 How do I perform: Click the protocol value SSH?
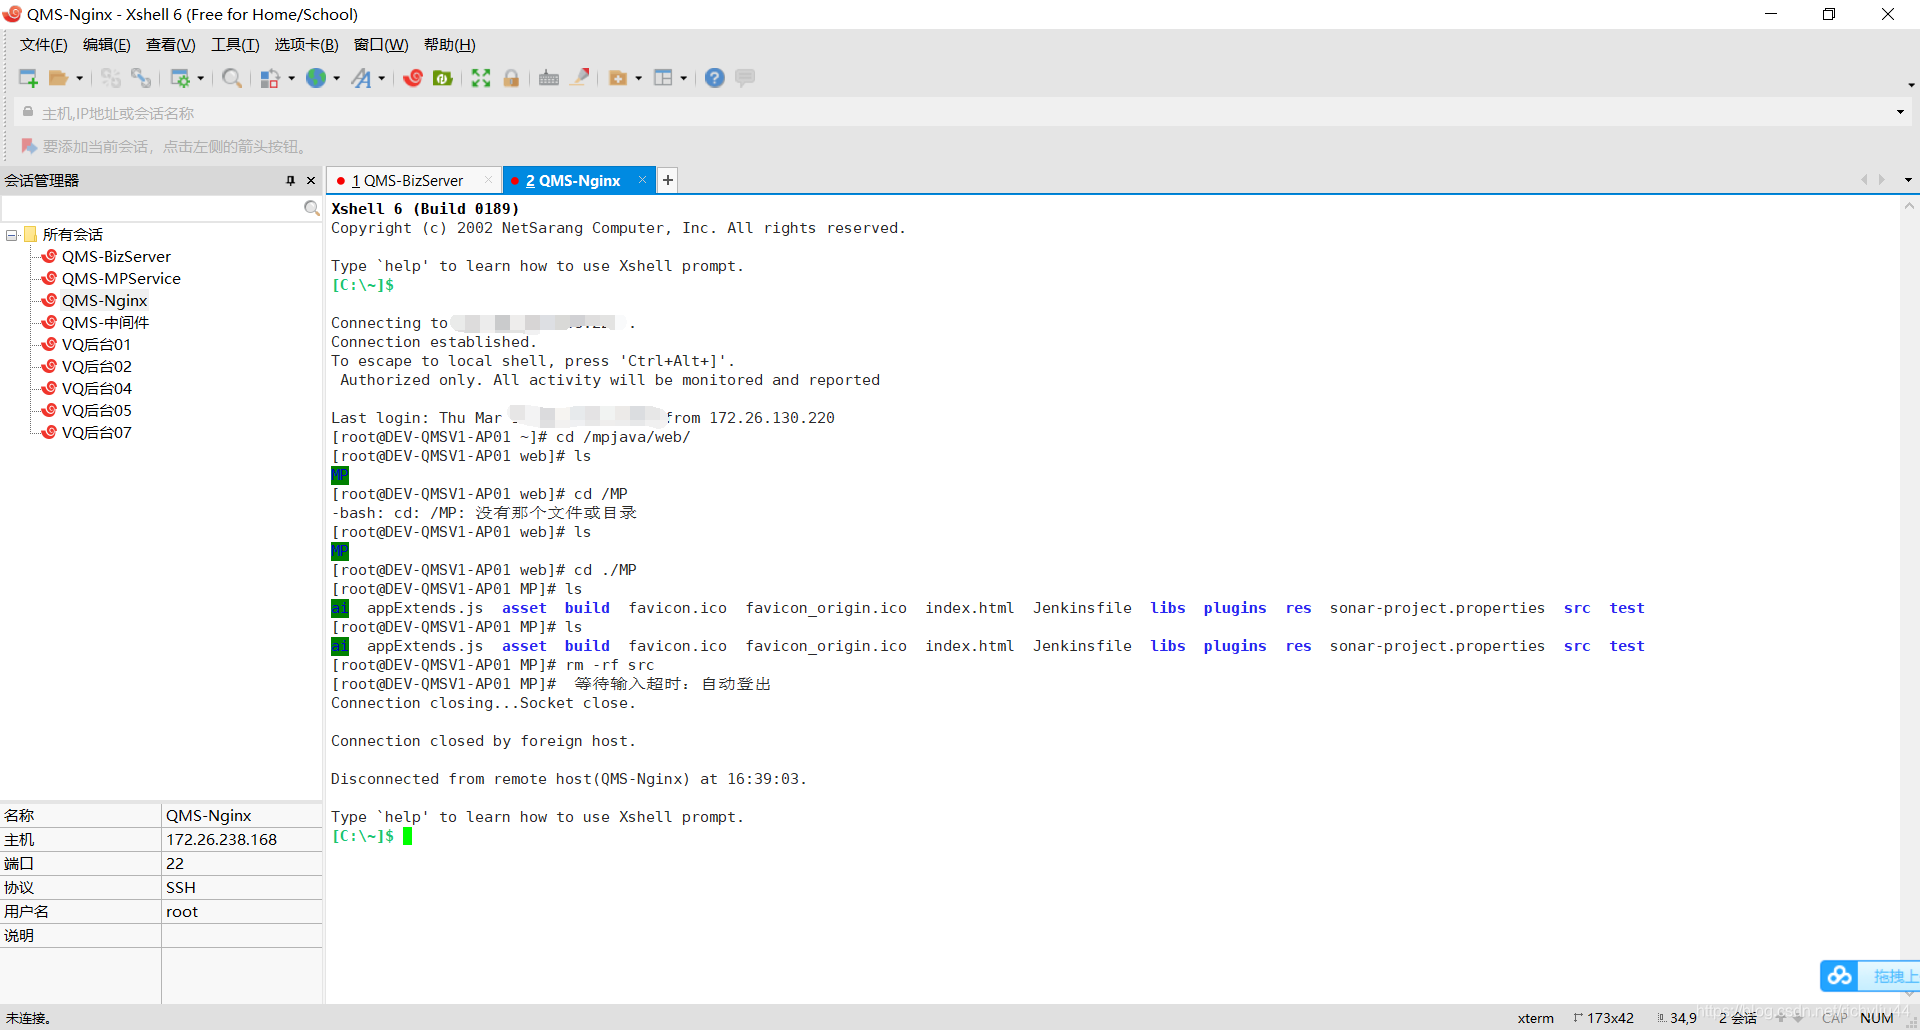(181, 888)
